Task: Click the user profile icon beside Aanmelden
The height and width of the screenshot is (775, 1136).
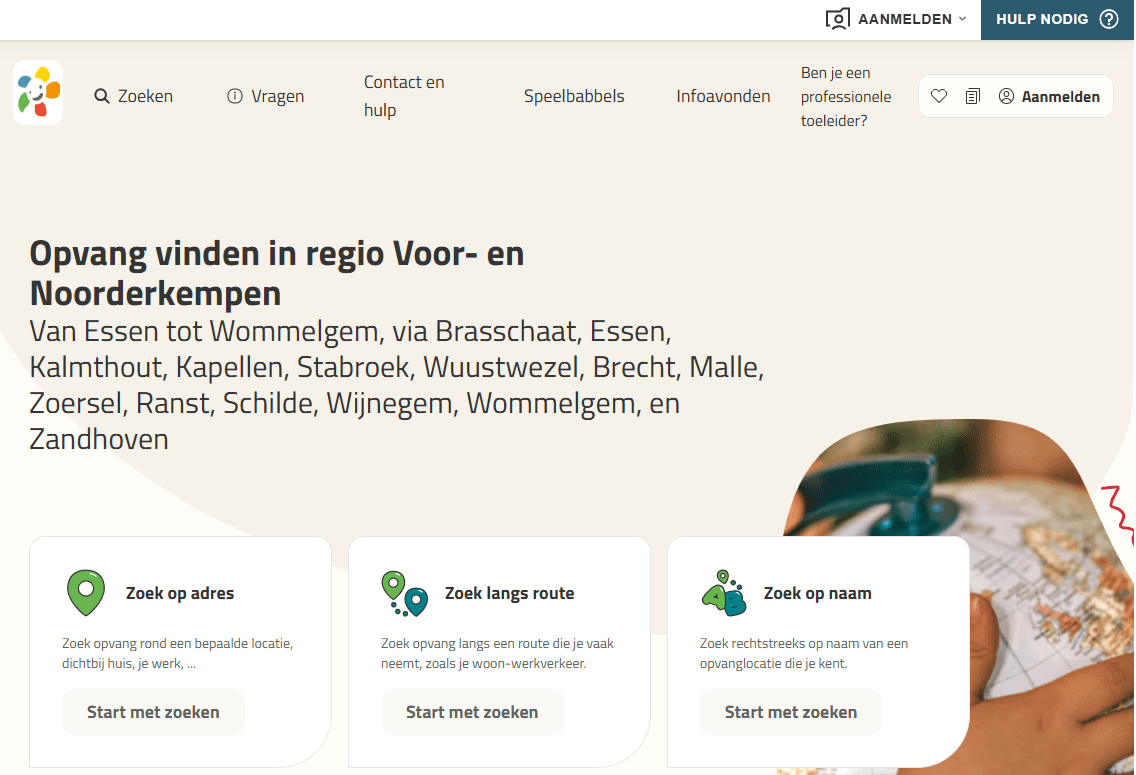Action: click(1006, 96)
